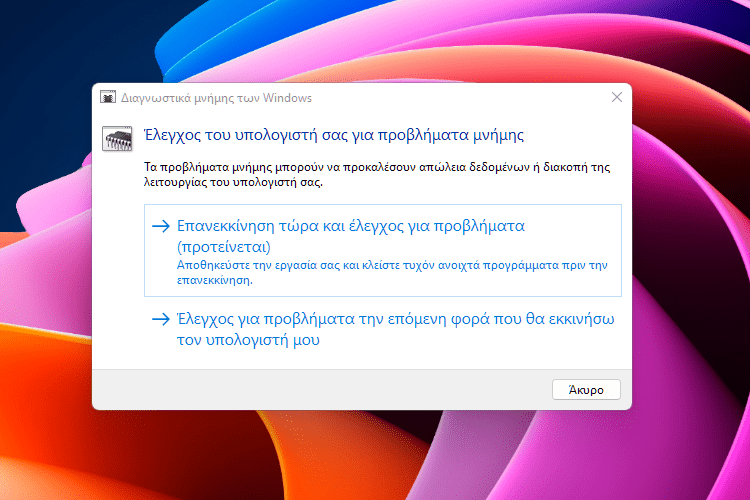Click the large memory chip dialog icon
The image size is (750, 500).
click(x=117, y=138)
